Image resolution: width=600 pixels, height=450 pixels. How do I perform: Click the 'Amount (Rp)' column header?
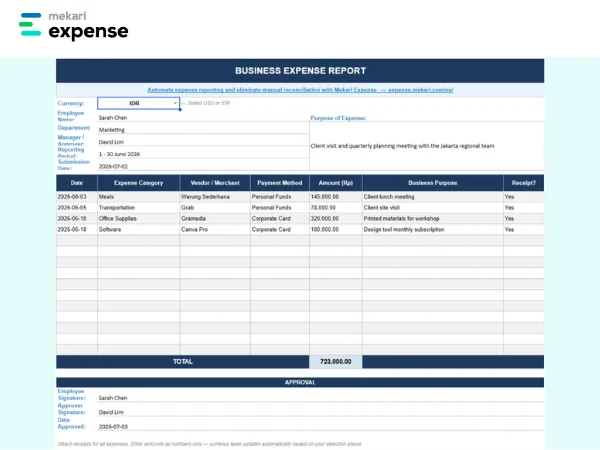pyautogui.click(x=336, y=183)
